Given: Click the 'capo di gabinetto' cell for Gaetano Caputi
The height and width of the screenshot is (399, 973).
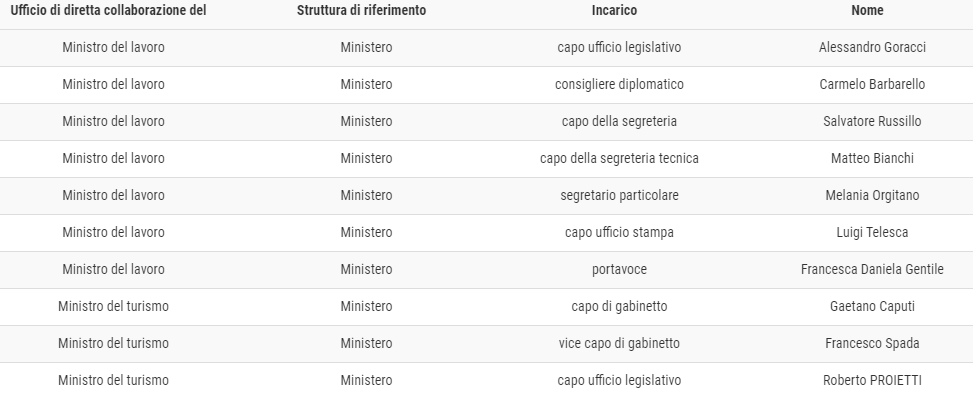Looking at the screenshot, I should point(619,307).
